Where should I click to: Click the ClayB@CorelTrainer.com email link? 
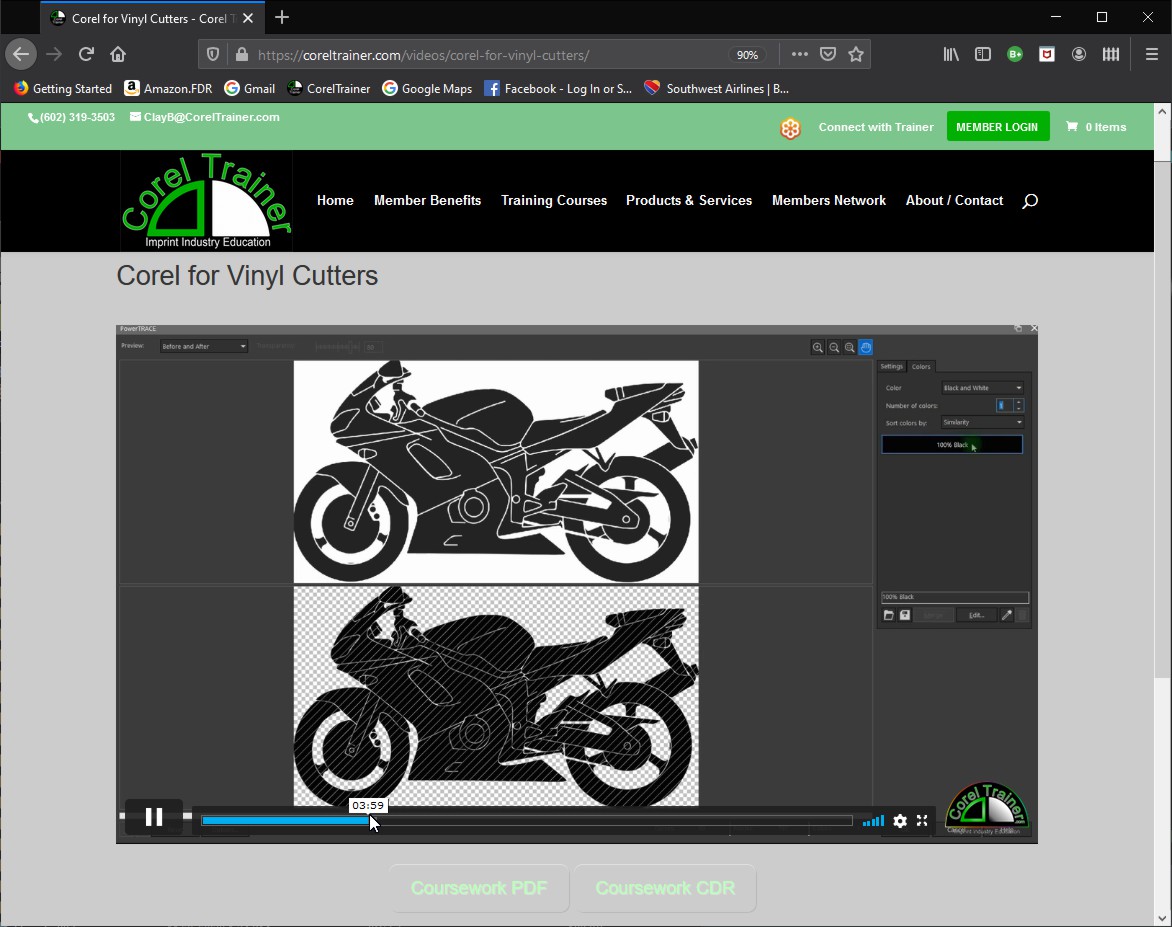(x=205, y=117)
